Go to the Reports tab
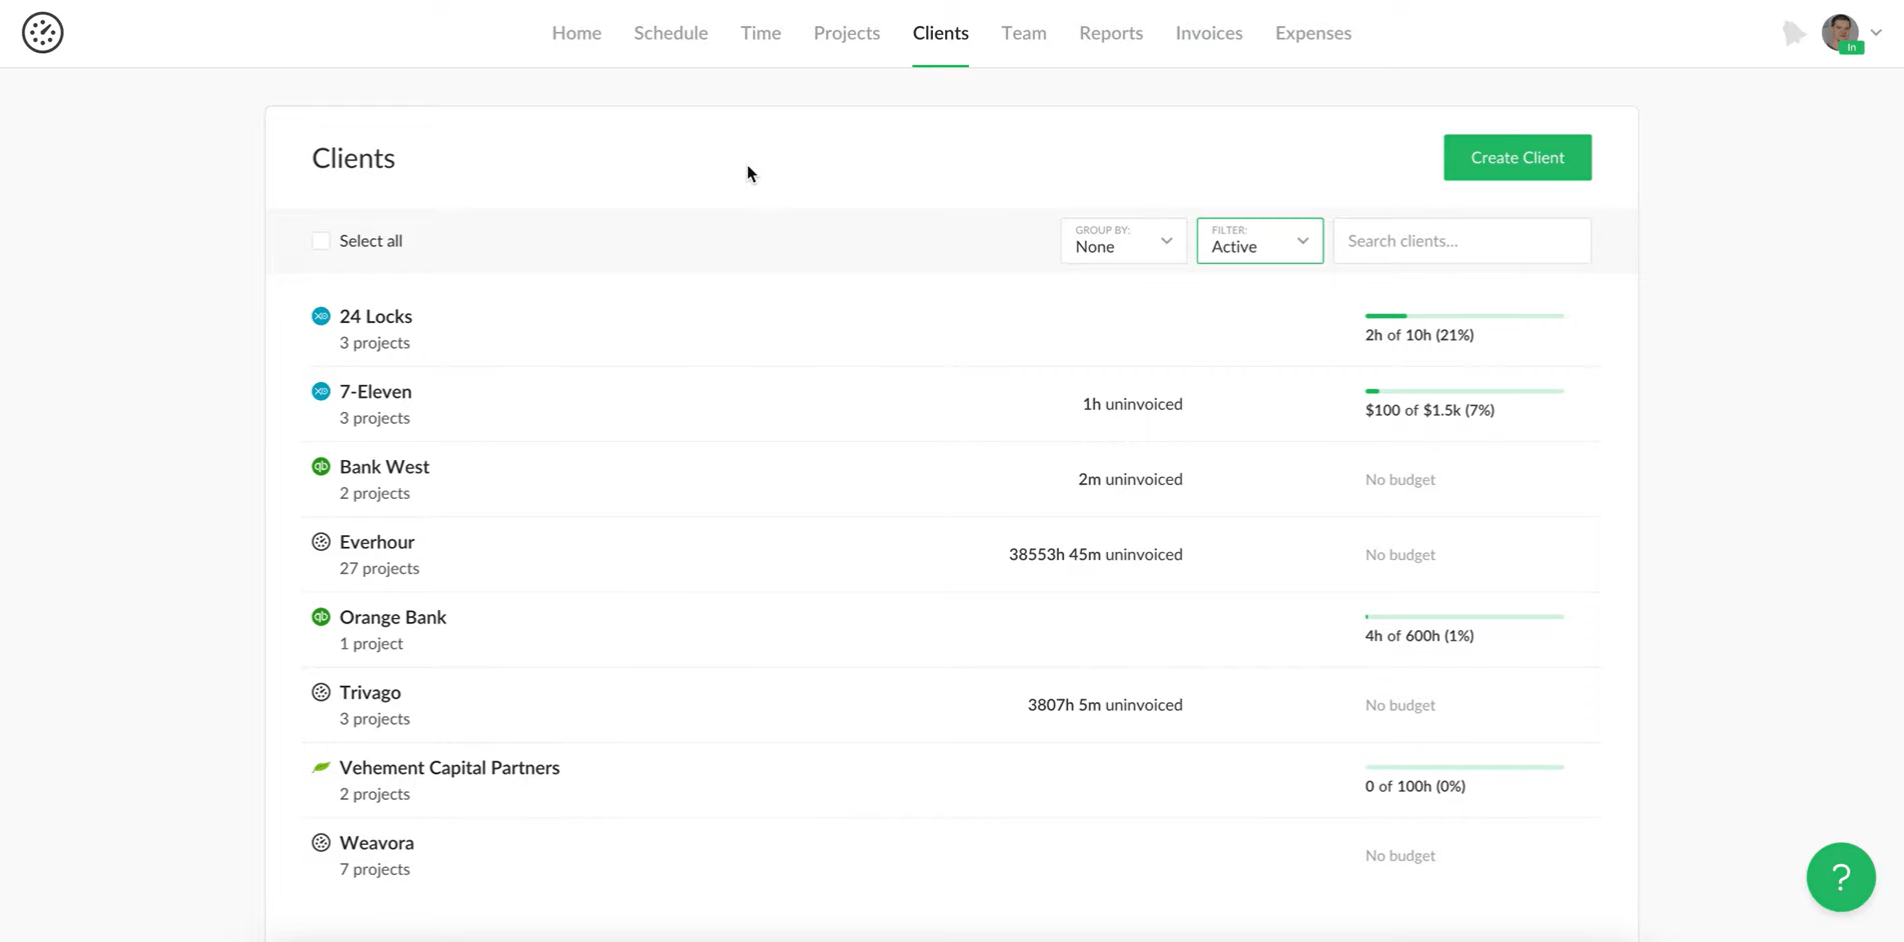 [x=1111, y=33]
